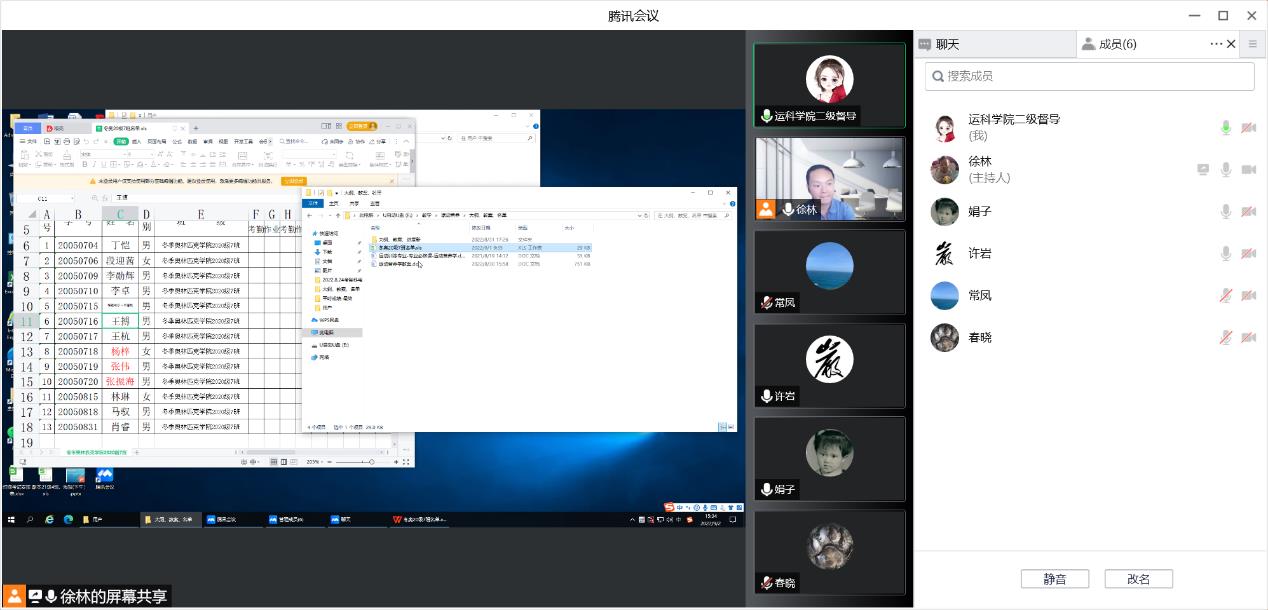This screenshot has width=1268, height=610.
Task: Click 运科学院二级督导's avatar in the member list
Action: click(944, 127)
